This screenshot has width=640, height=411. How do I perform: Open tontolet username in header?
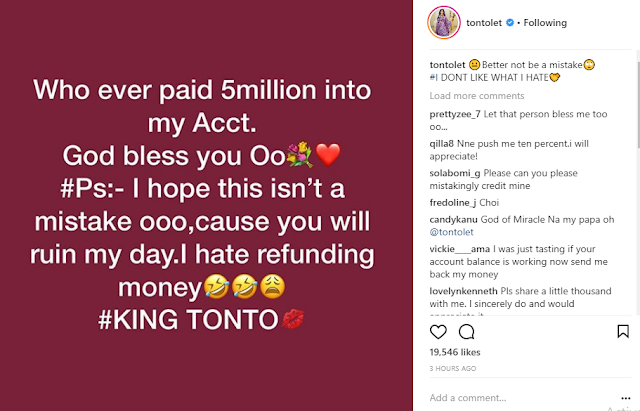pos(484,23)
